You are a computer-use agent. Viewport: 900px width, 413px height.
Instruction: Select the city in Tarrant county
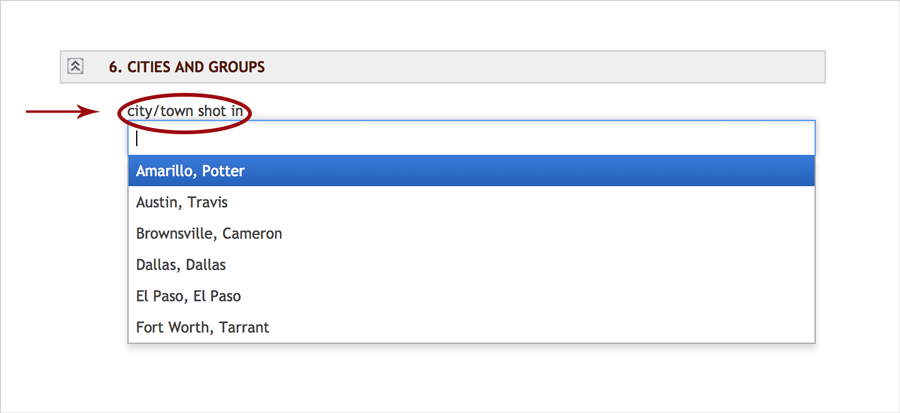[x=202, y=327]
